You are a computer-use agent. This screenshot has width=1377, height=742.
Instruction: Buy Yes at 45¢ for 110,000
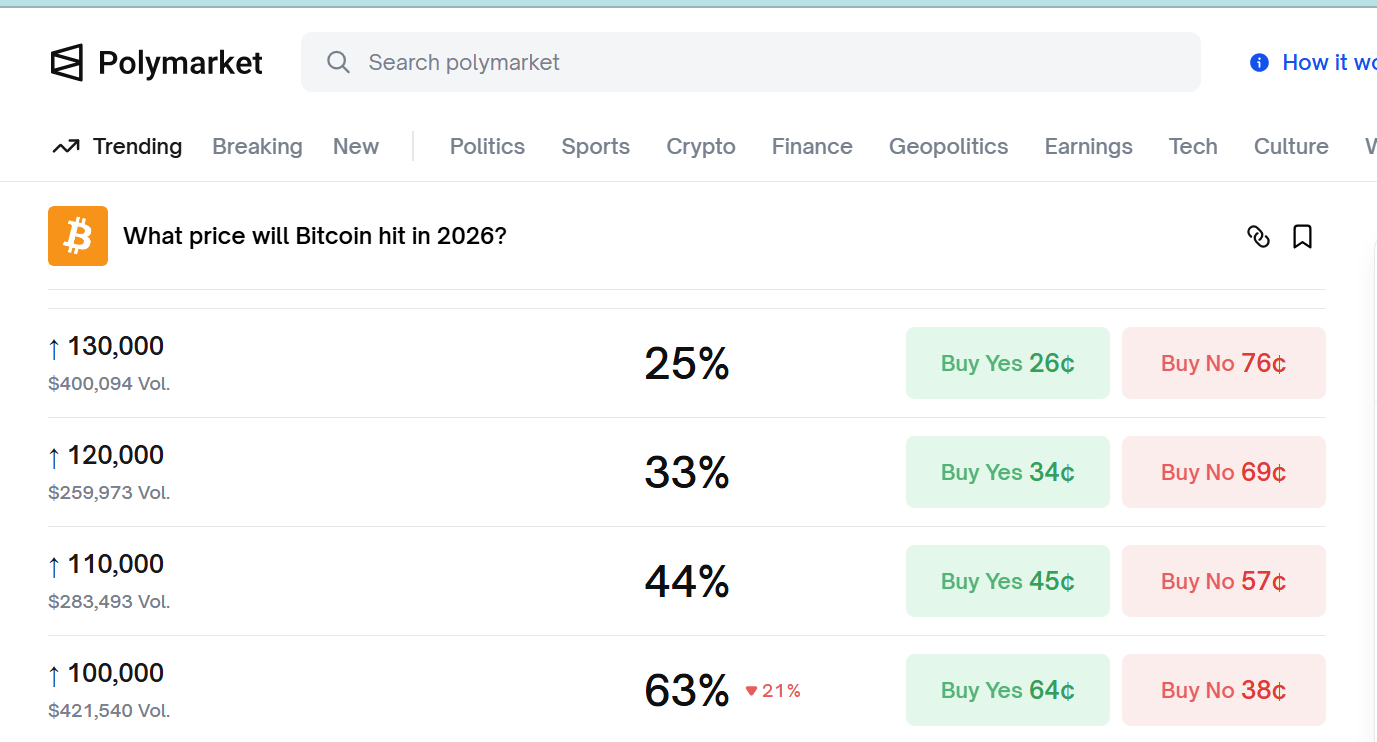coord(1007,581)
